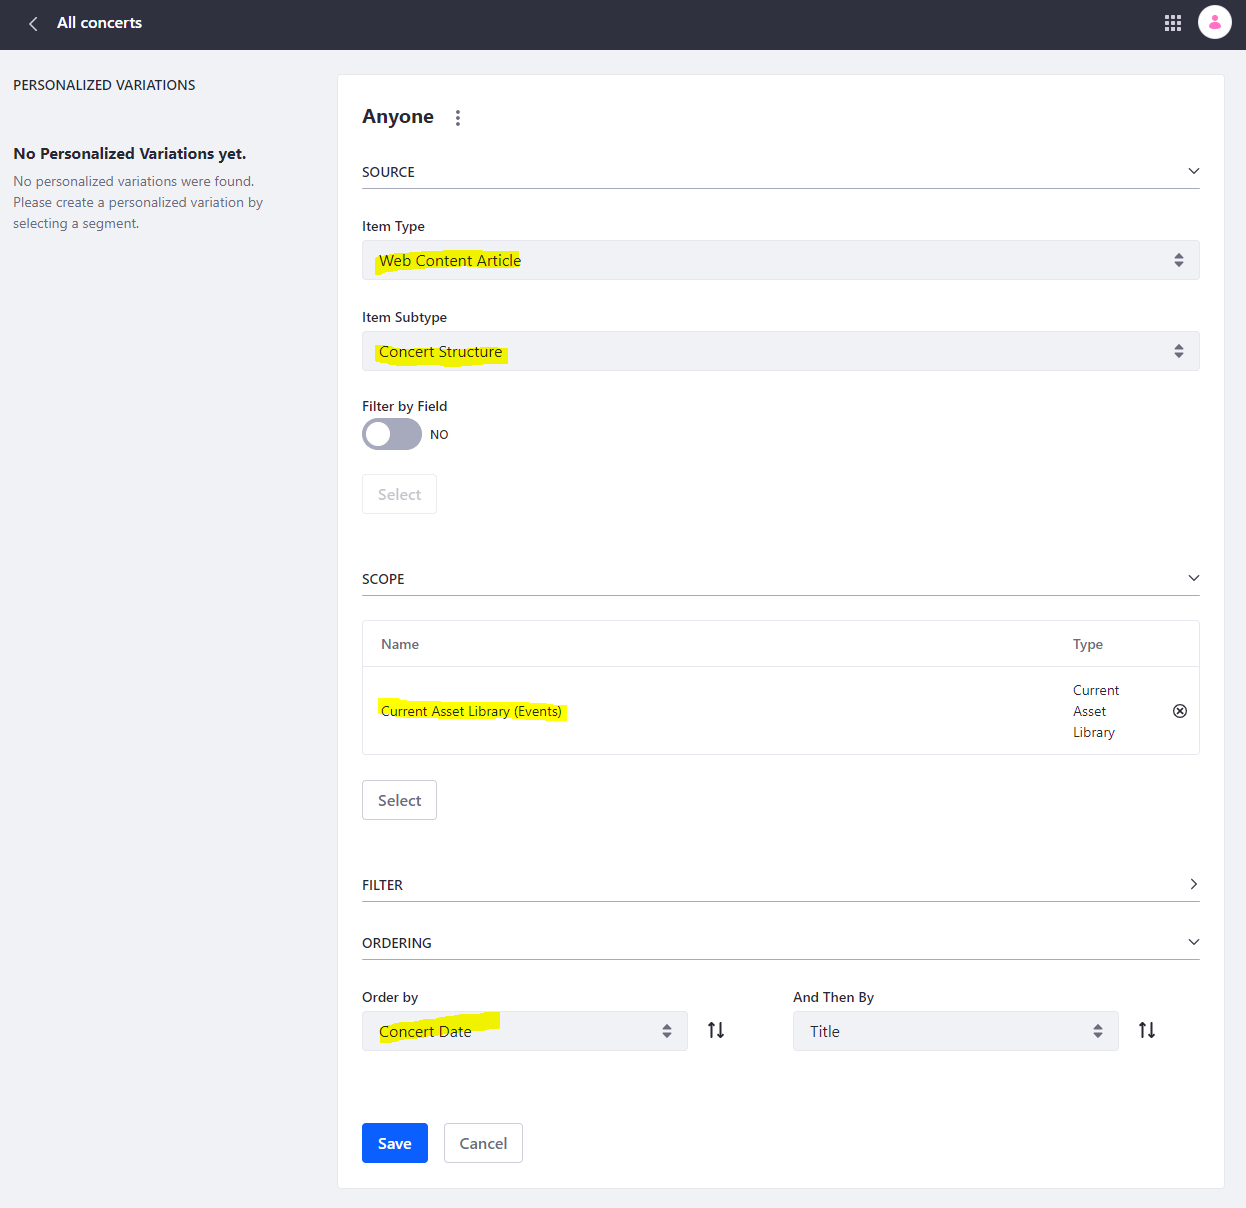1246x1208 pixels.
Task: Click the Anyone heading
Action: pos(398,117)
